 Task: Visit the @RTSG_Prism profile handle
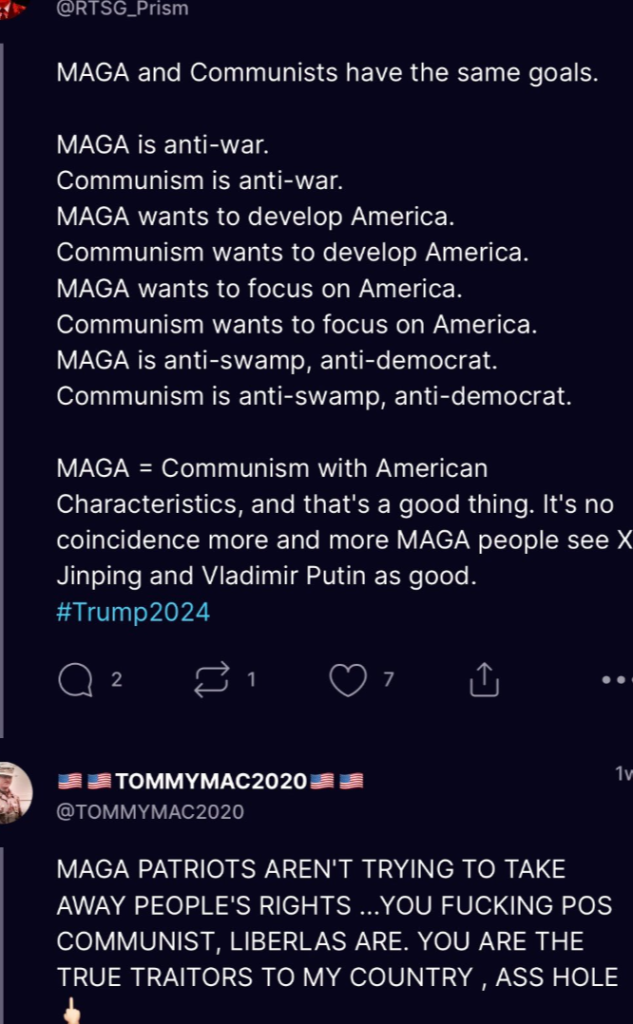[122, 9]
